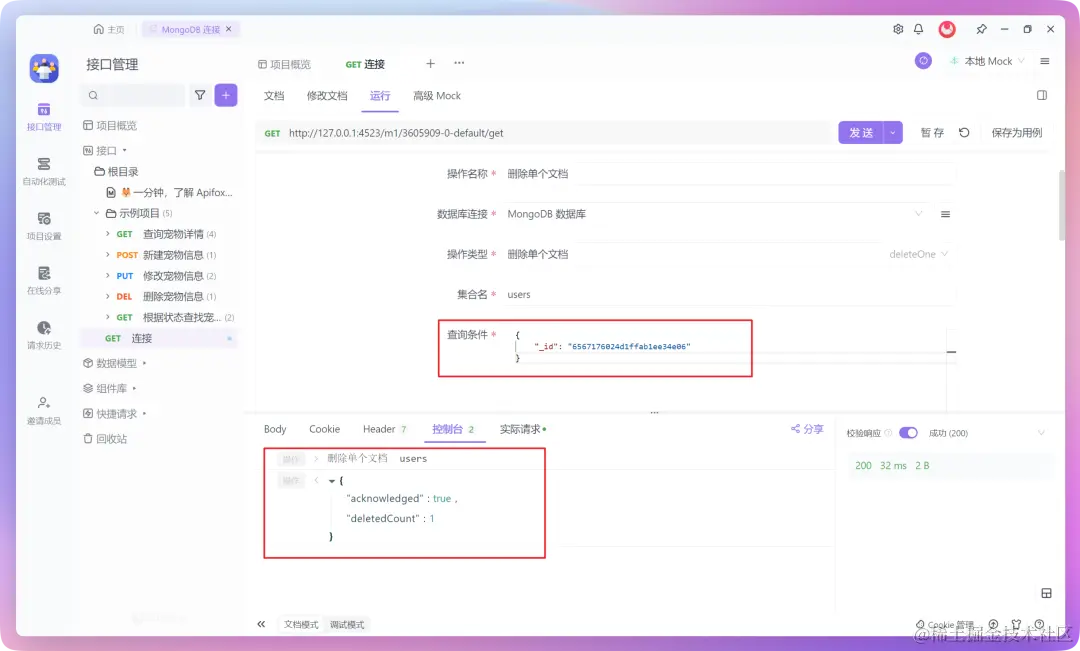Switch to the 高级 Mock tab
Screen dimensions: 1080x651
[x=437, y=96]
